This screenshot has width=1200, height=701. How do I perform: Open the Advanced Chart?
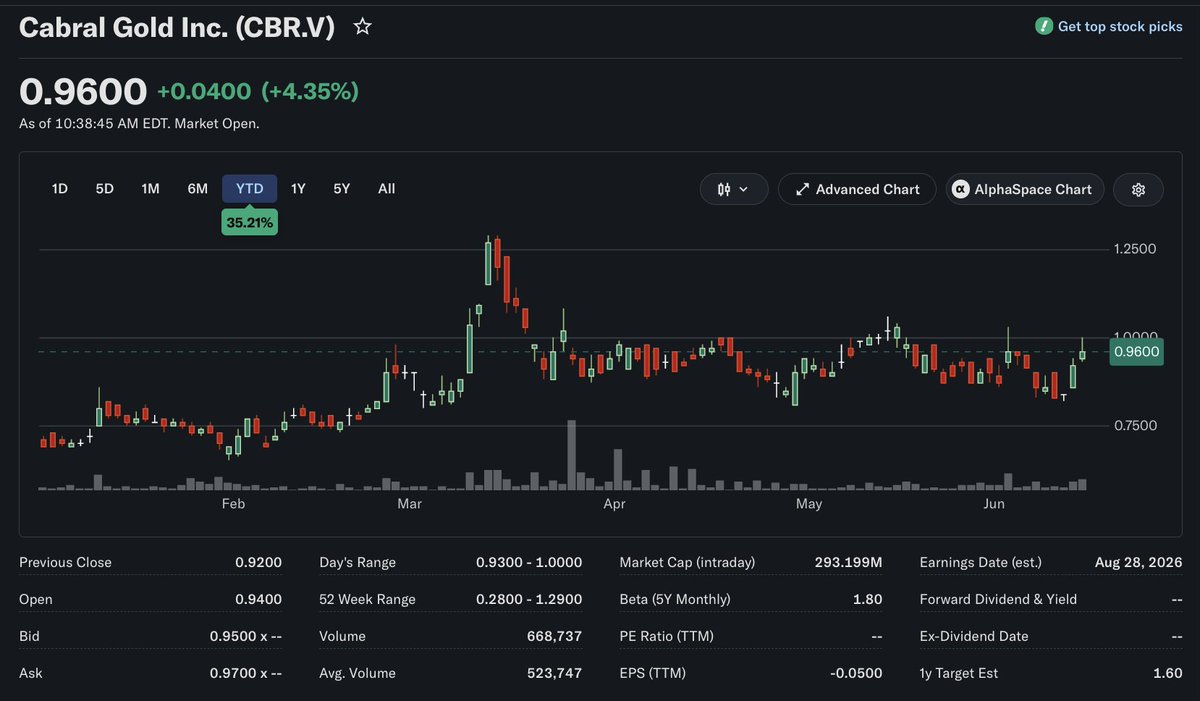[x=857, y=189]
